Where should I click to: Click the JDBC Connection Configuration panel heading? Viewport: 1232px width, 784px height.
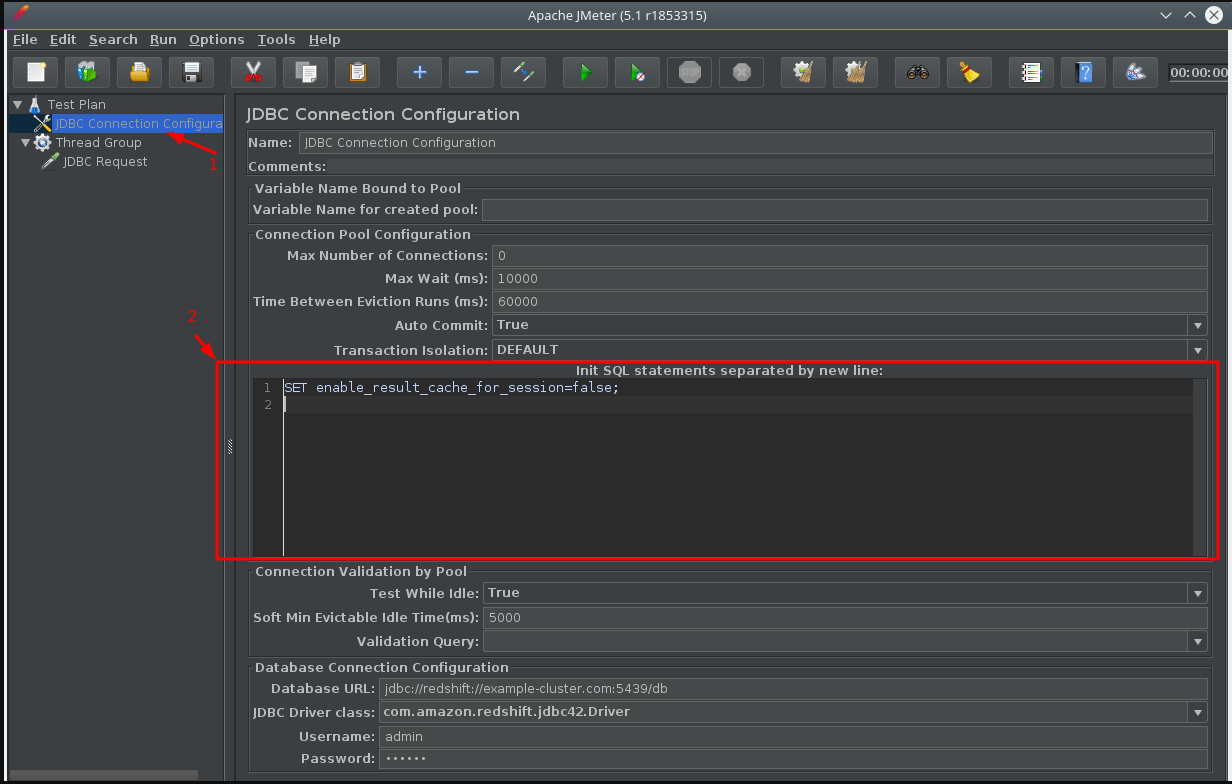[x=383, y=114]
